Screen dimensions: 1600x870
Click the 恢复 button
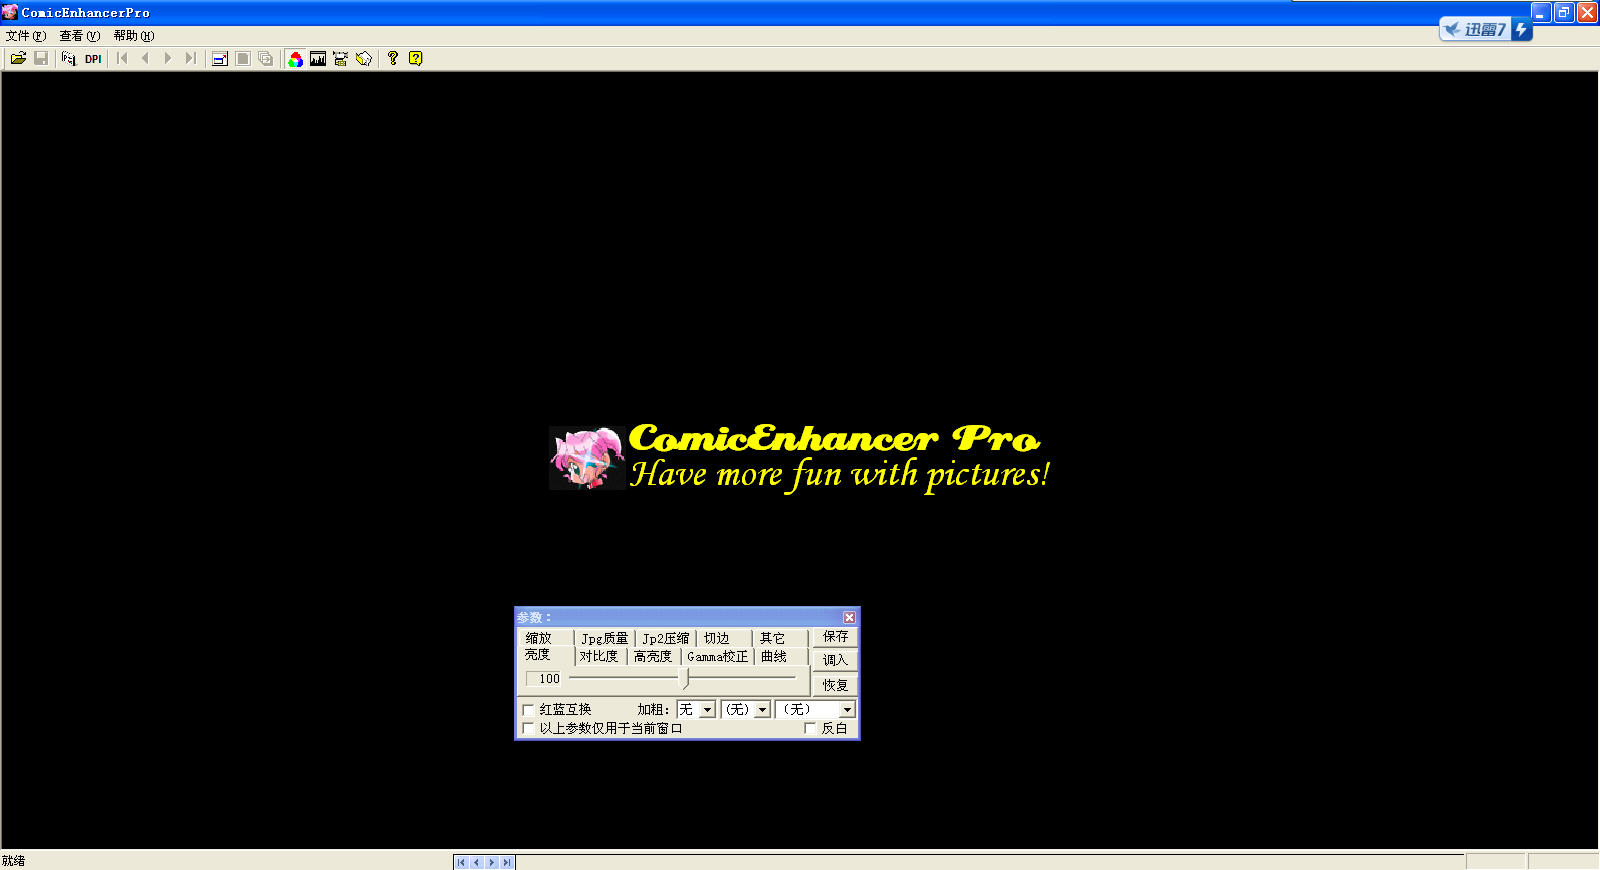(835, 685)
